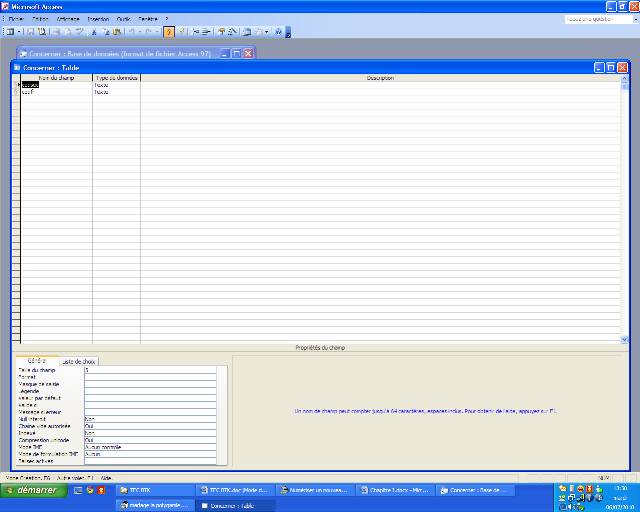
Task: Open the View mode dropdown arrow
Action: click(17, 32)
